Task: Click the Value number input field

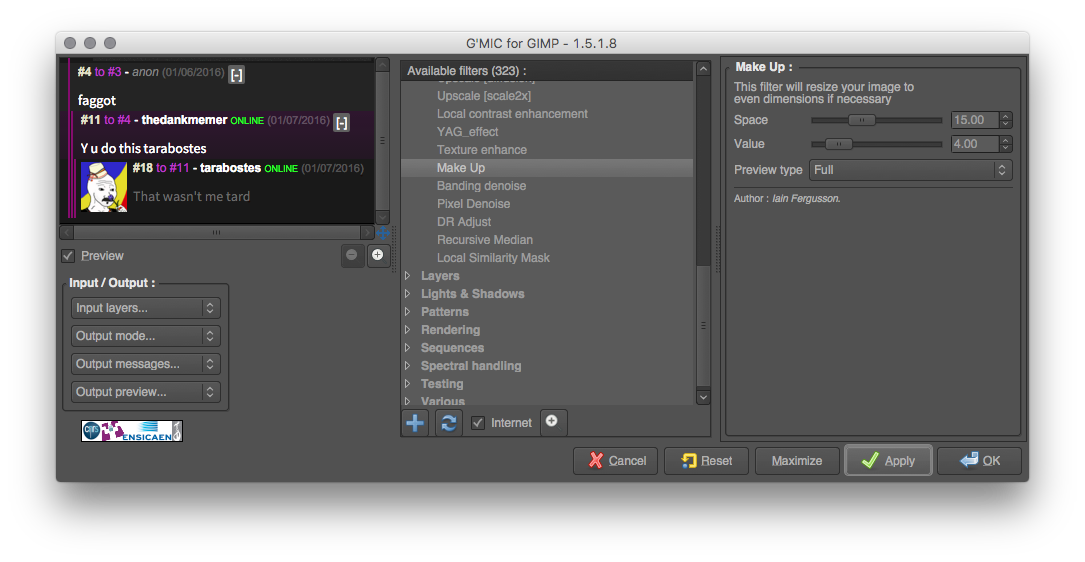Action: point(973,144)
